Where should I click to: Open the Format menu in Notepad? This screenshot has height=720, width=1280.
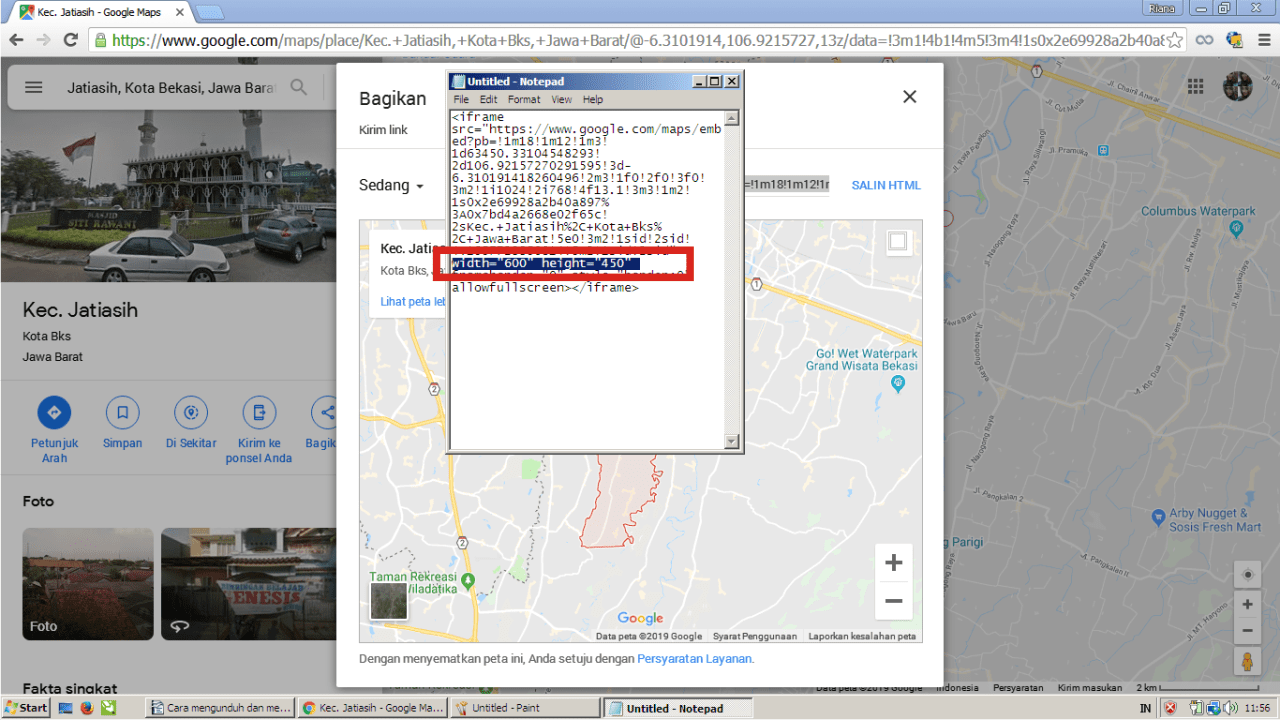524,100
